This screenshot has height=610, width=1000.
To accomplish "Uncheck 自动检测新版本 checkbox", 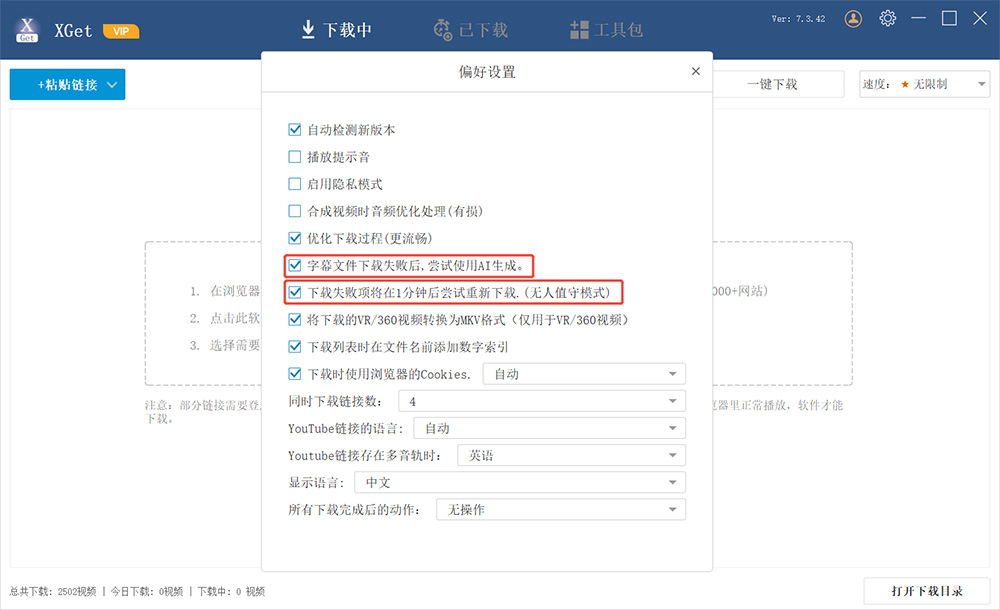I will click(294, 130).
